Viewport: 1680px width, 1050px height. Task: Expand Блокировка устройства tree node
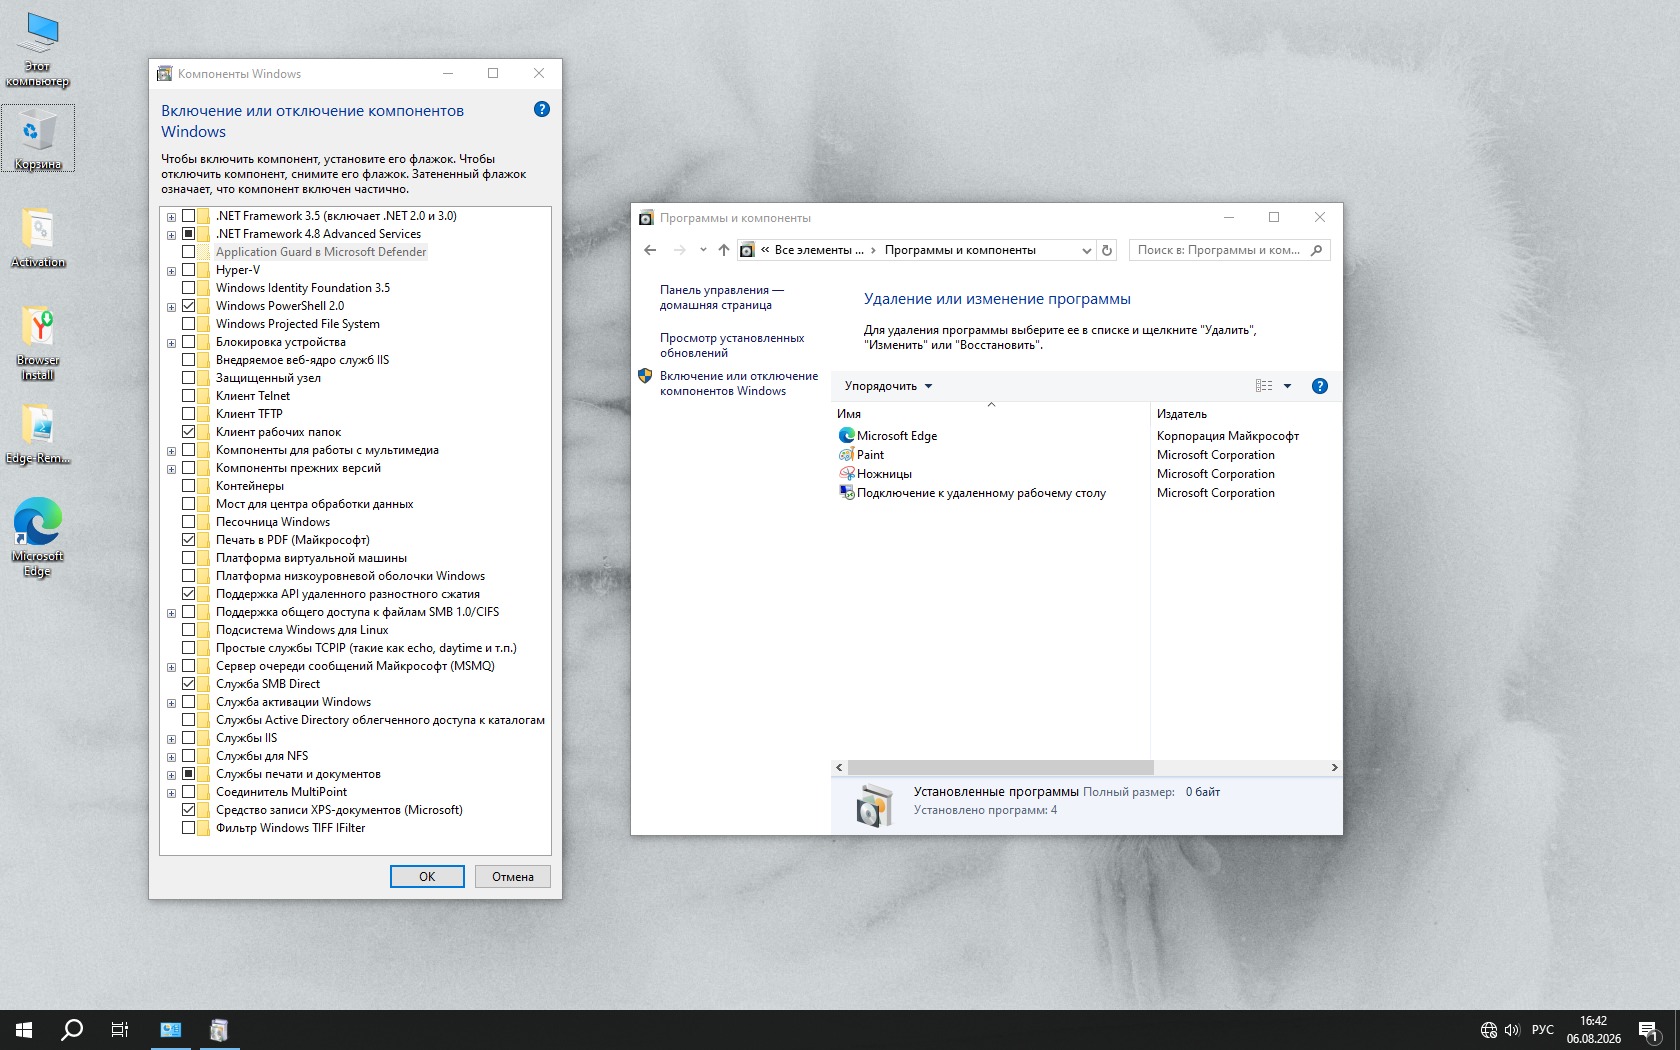point(172,343)
